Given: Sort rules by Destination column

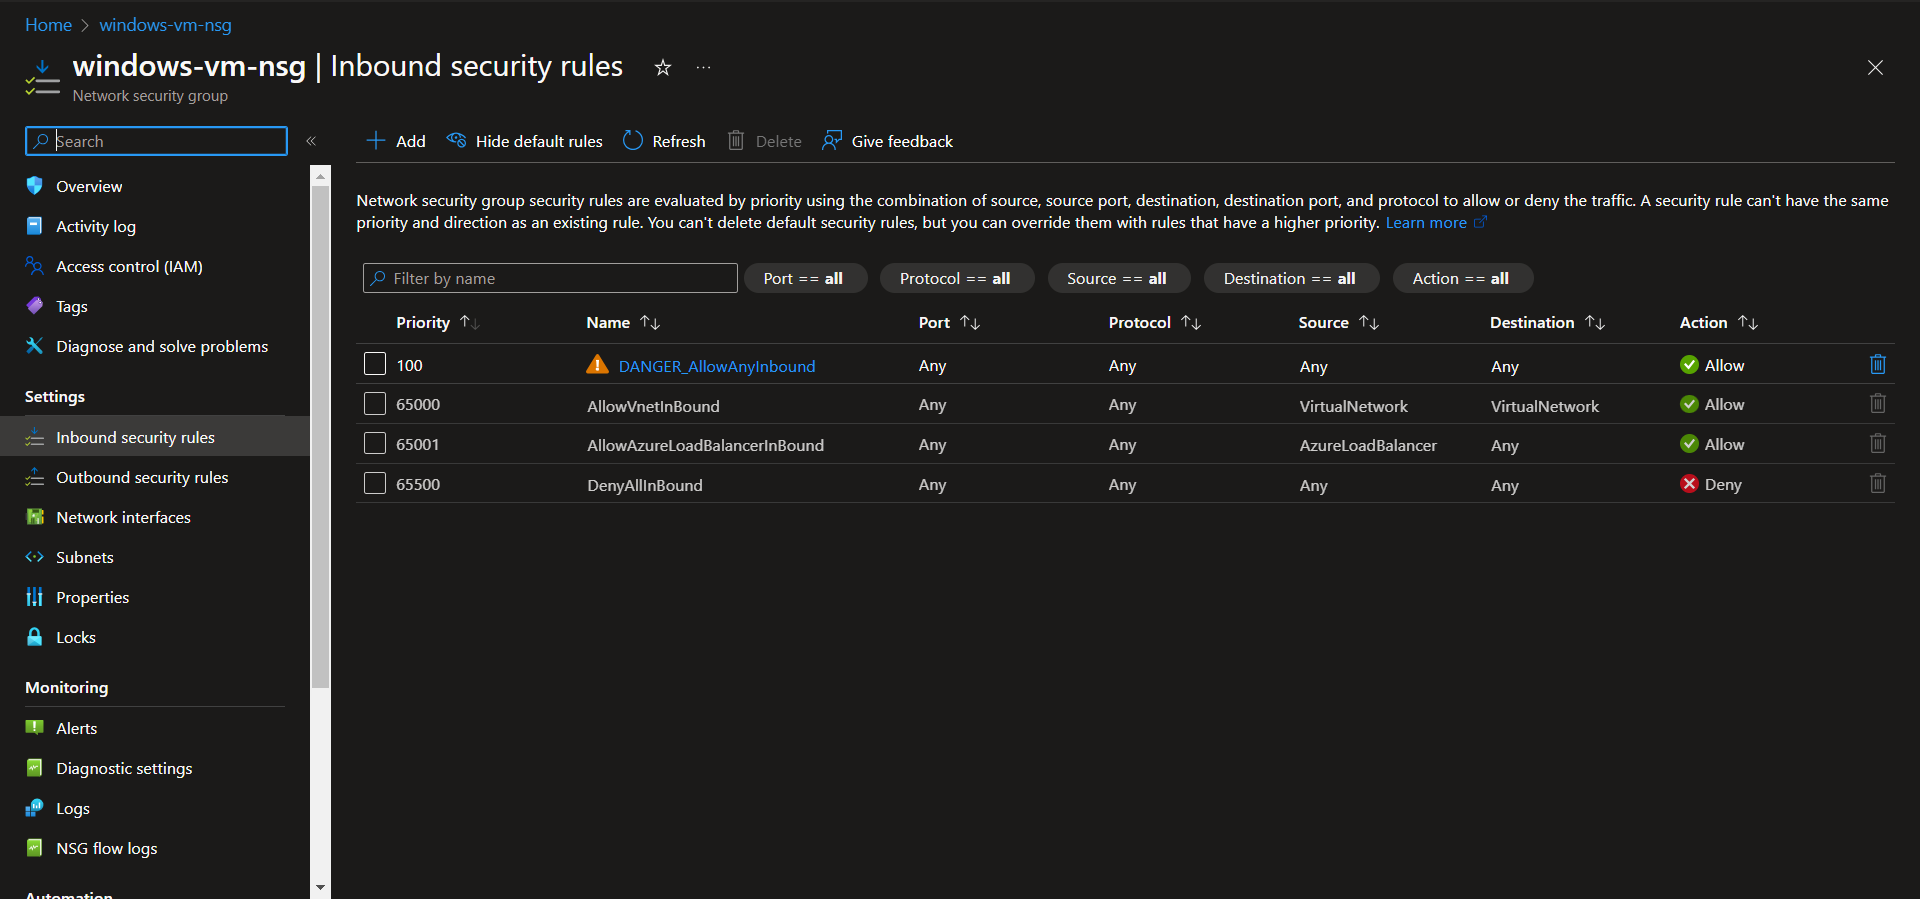Looking at the screenshot, I should [x=1547, y=322].
